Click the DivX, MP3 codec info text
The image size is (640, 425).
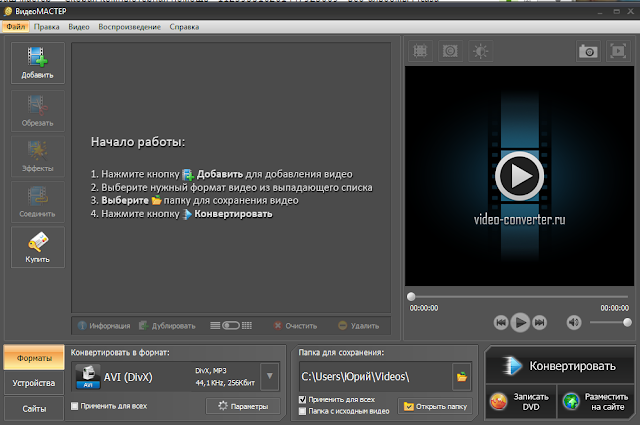(211, 371)
